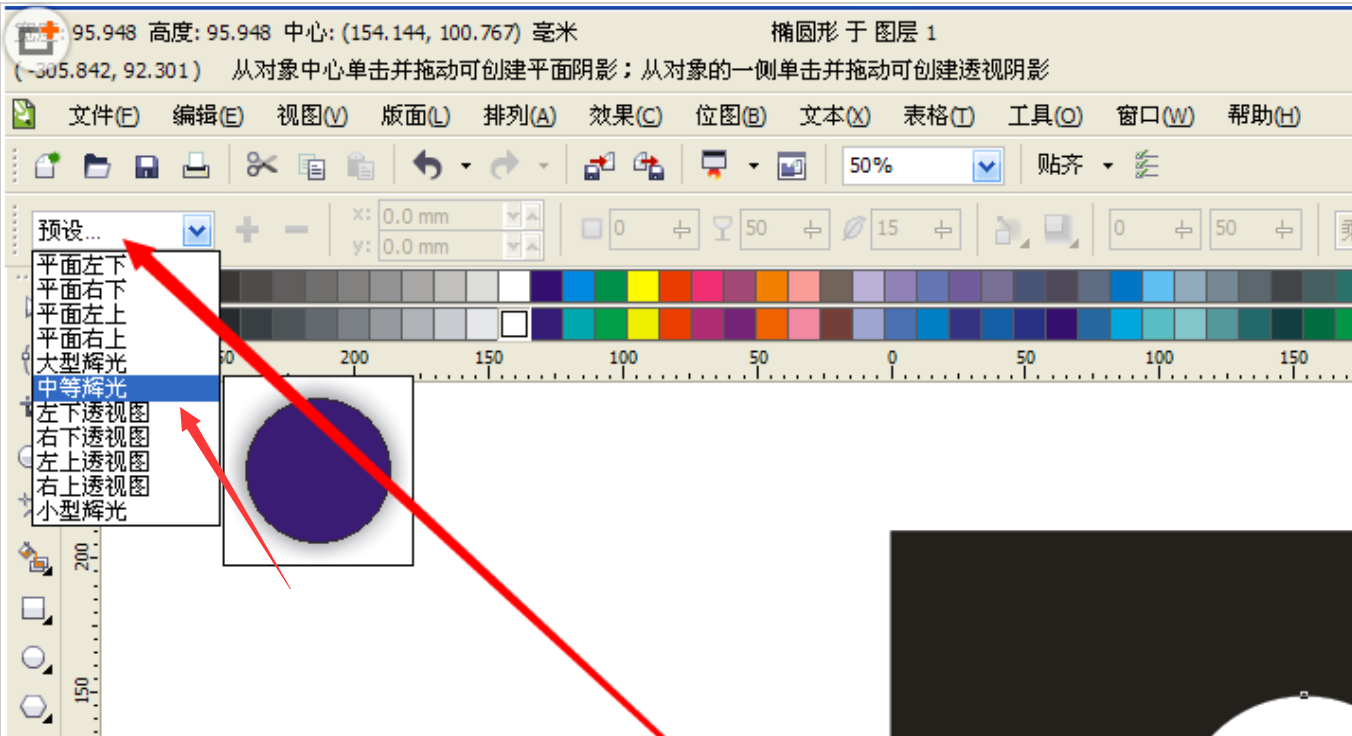Cut the selection with the scissors icon
Viewport: 1352px width, 736px height.
pos(262,165)
